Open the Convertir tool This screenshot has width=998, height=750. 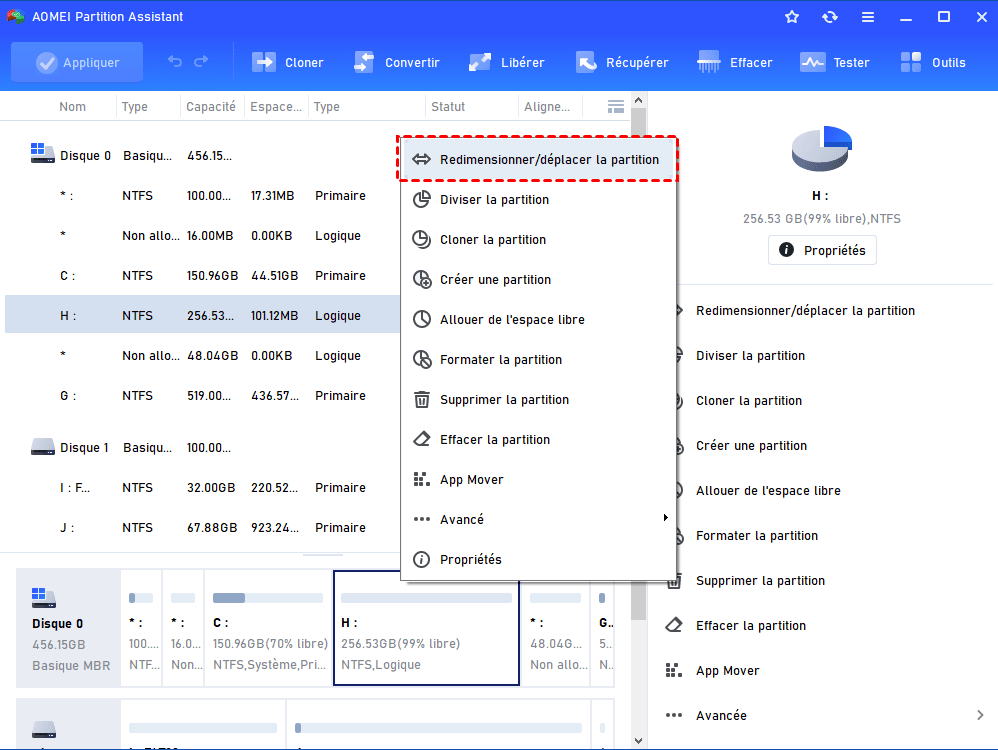[365, 62]
